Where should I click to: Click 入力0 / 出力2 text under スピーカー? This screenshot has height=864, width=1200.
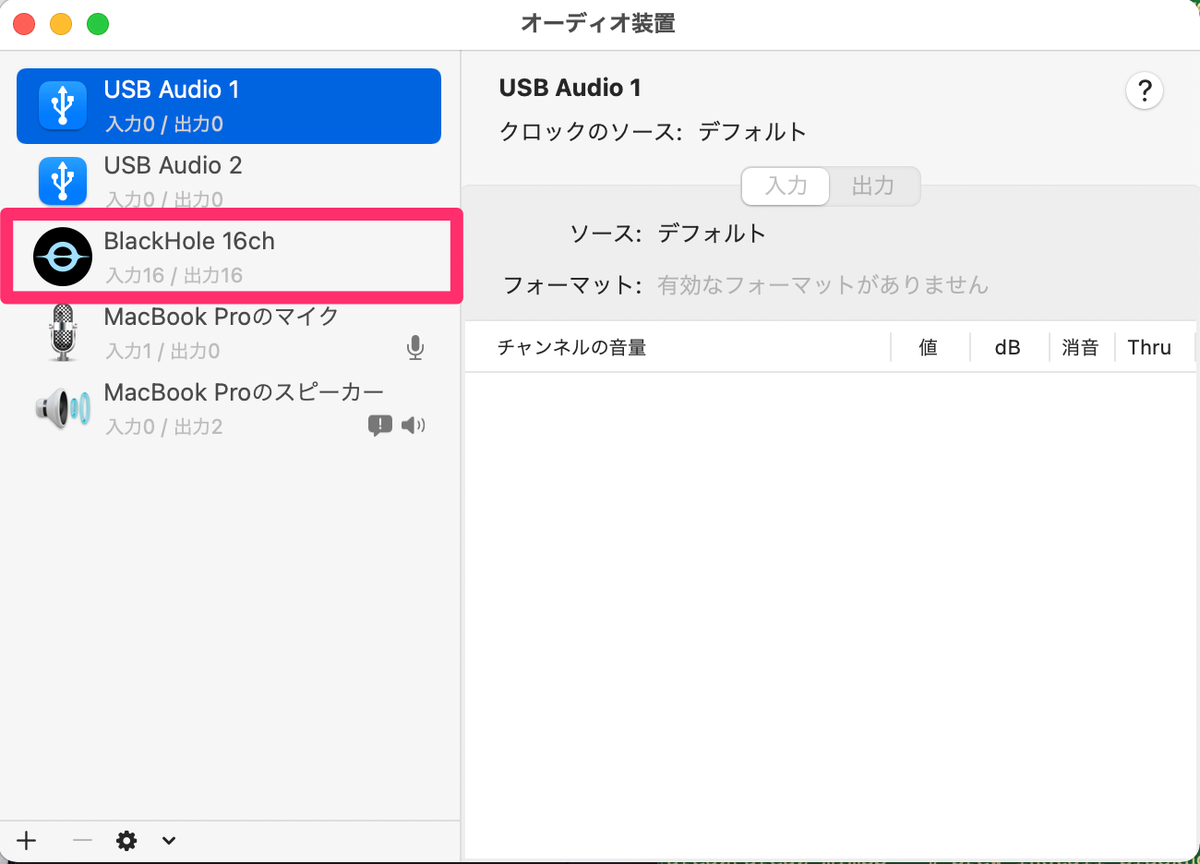[164, 427]
